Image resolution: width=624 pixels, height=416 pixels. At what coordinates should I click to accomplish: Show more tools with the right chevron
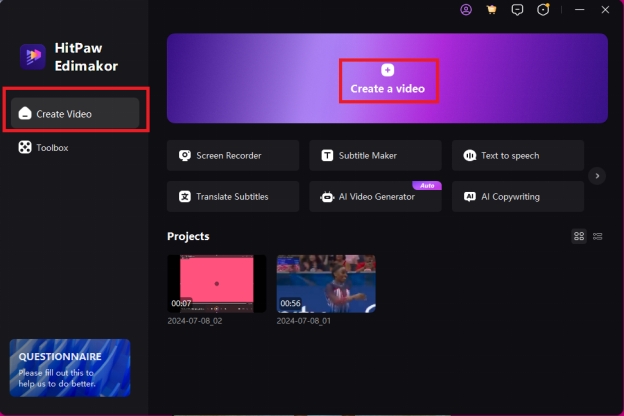[x=597, y=176]
